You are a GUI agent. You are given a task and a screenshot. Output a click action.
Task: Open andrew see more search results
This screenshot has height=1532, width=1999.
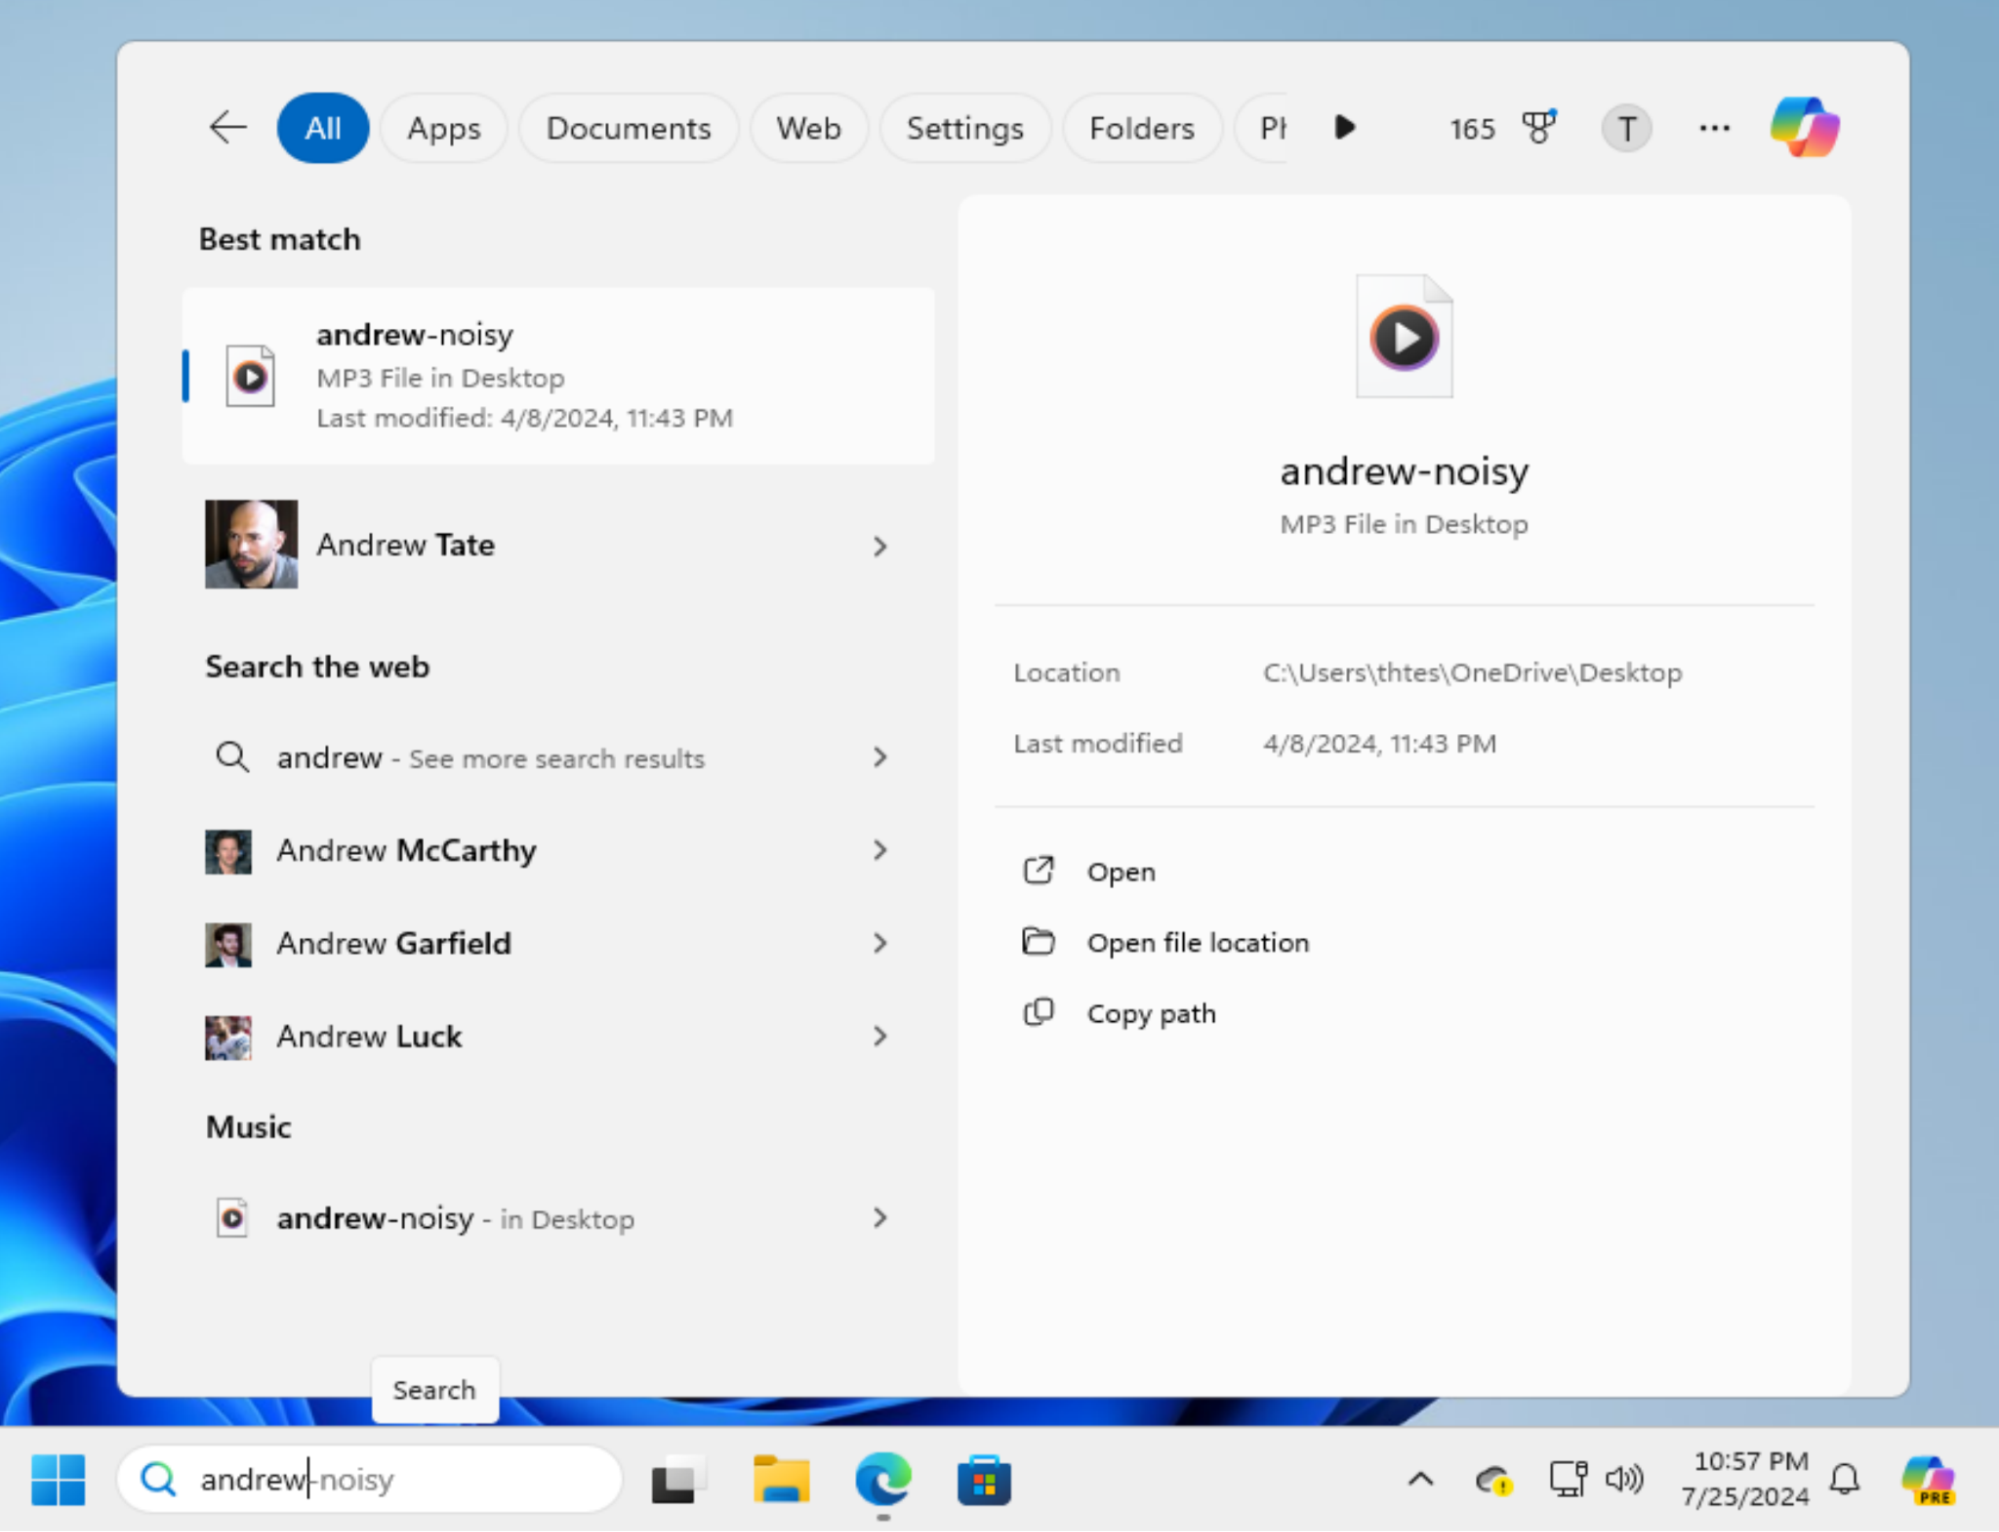coord(558,757)
